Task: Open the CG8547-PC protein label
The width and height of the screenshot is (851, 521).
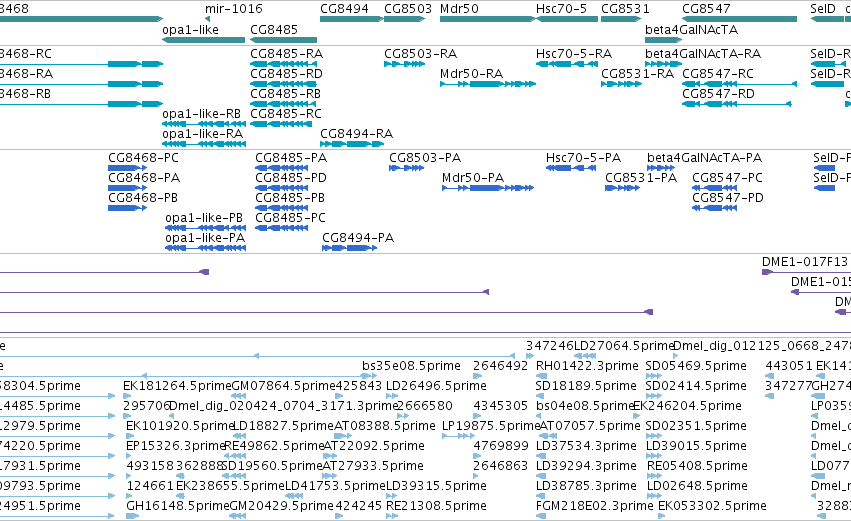Action: pyautogui.click(x=727, y=178)
